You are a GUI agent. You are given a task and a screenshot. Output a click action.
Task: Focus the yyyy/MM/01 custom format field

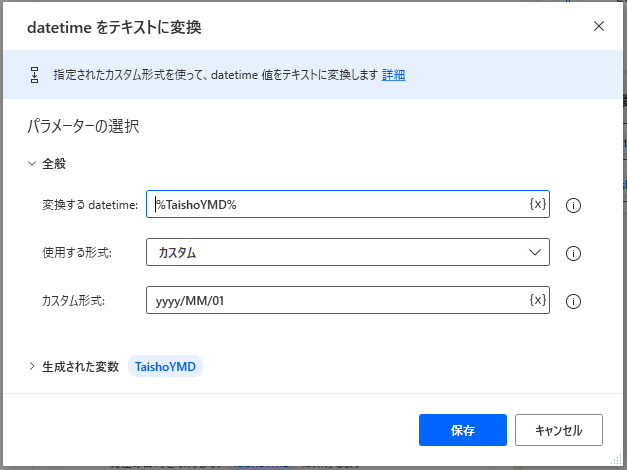(335, 300)
